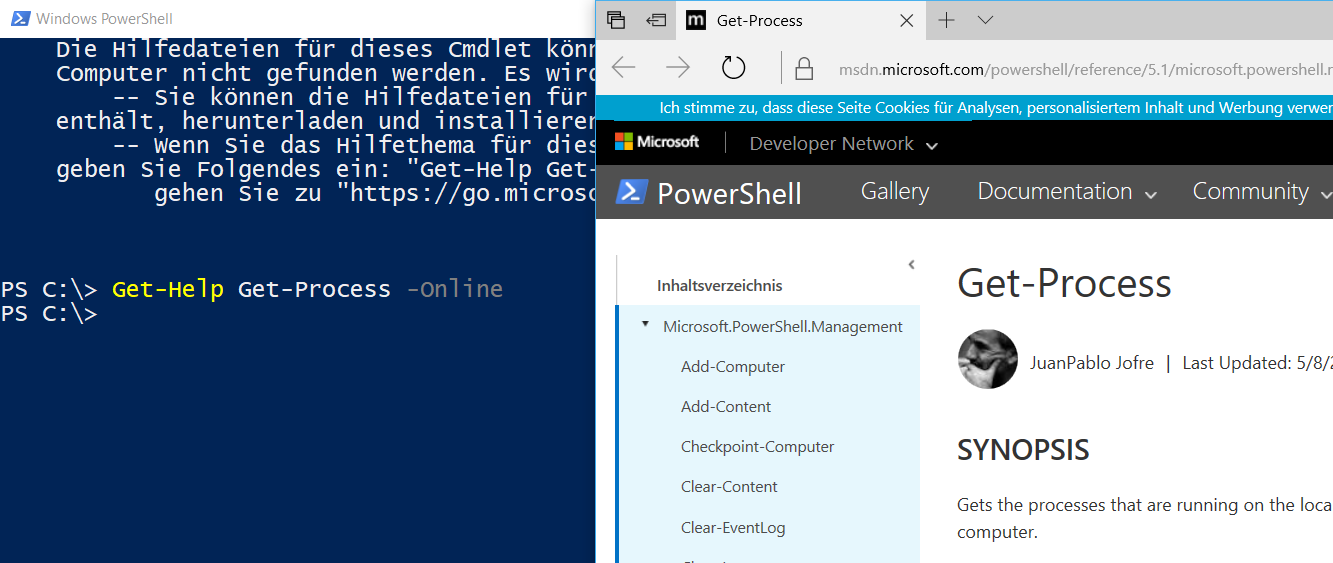Expand the Community menu
This screenshot has height=563, width=1333.
pyautogui.click(x=1262, y=191)
